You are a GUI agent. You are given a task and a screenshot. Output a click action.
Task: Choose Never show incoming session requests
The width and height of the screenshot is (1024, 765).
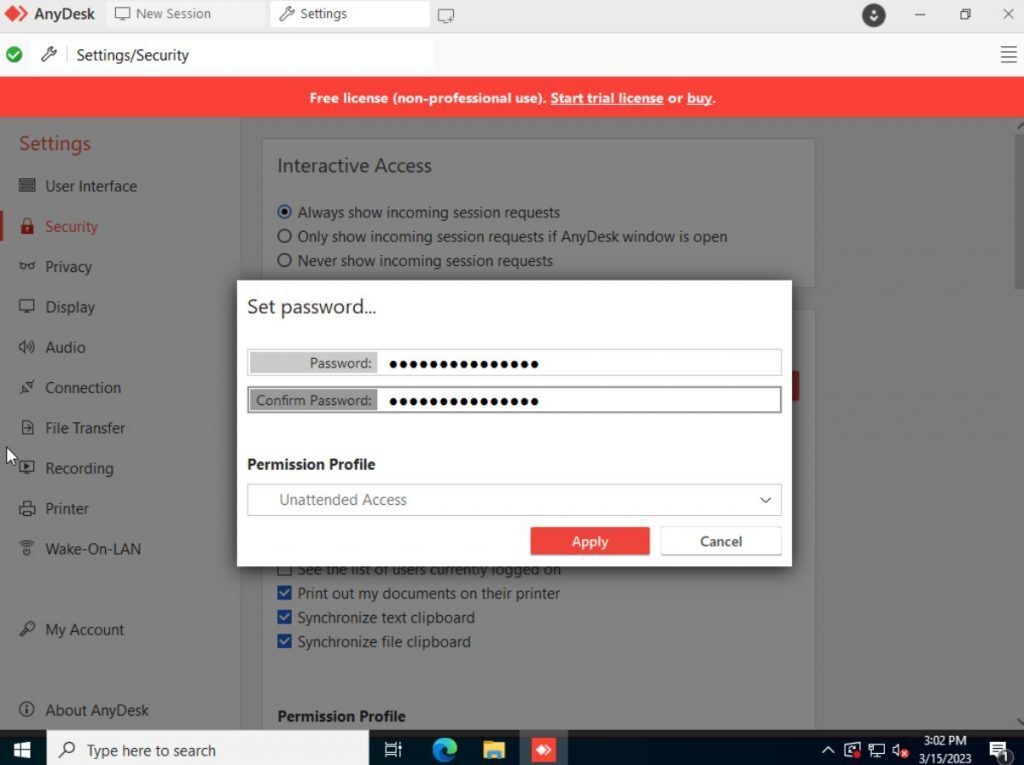(x=284, y=260)
